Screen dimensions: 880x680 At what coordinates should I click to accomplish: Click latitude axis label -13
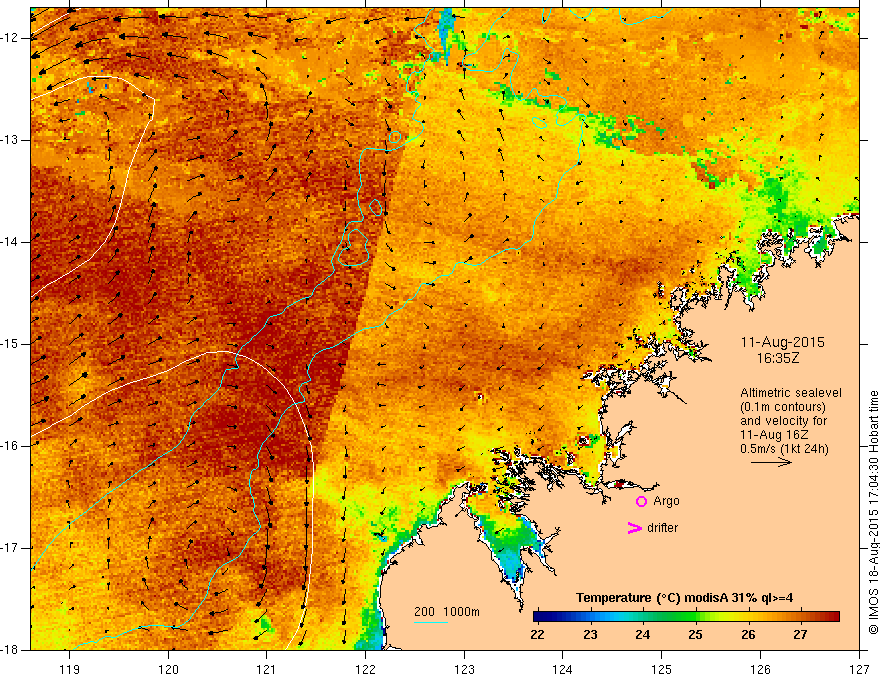click(10, 140)
